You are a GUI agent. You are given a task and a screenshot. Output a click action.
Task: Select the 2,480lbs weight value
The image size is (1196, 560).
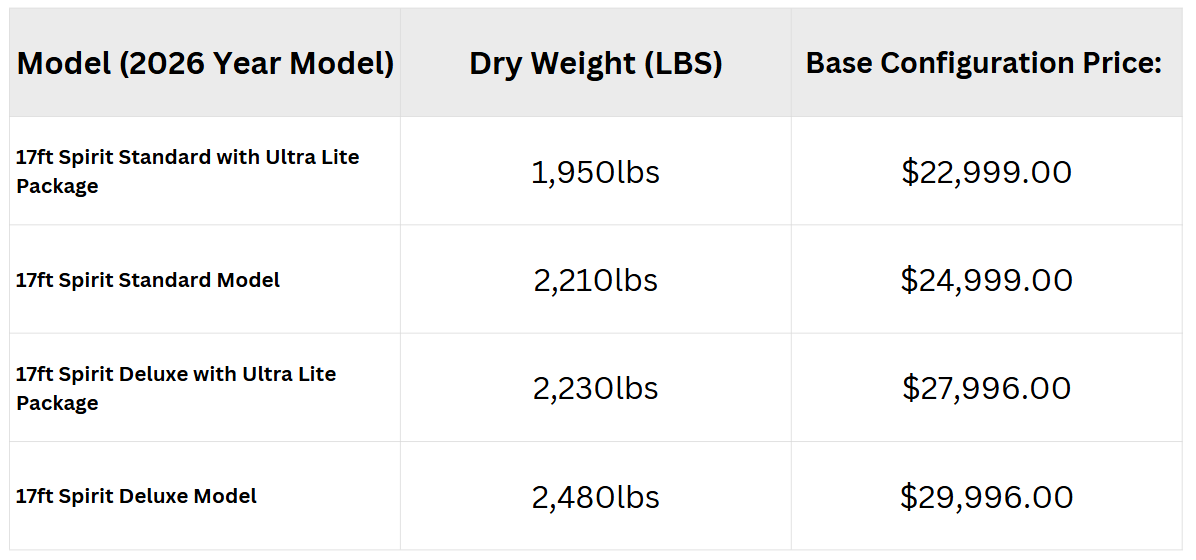tap(596, 497)
